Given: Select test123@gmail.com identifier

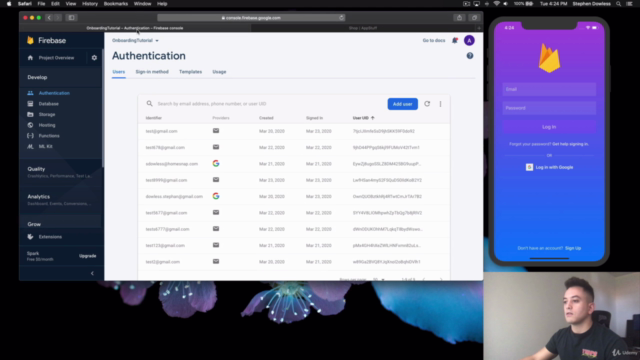Looking at the screenshot, I should pos(165,245).
